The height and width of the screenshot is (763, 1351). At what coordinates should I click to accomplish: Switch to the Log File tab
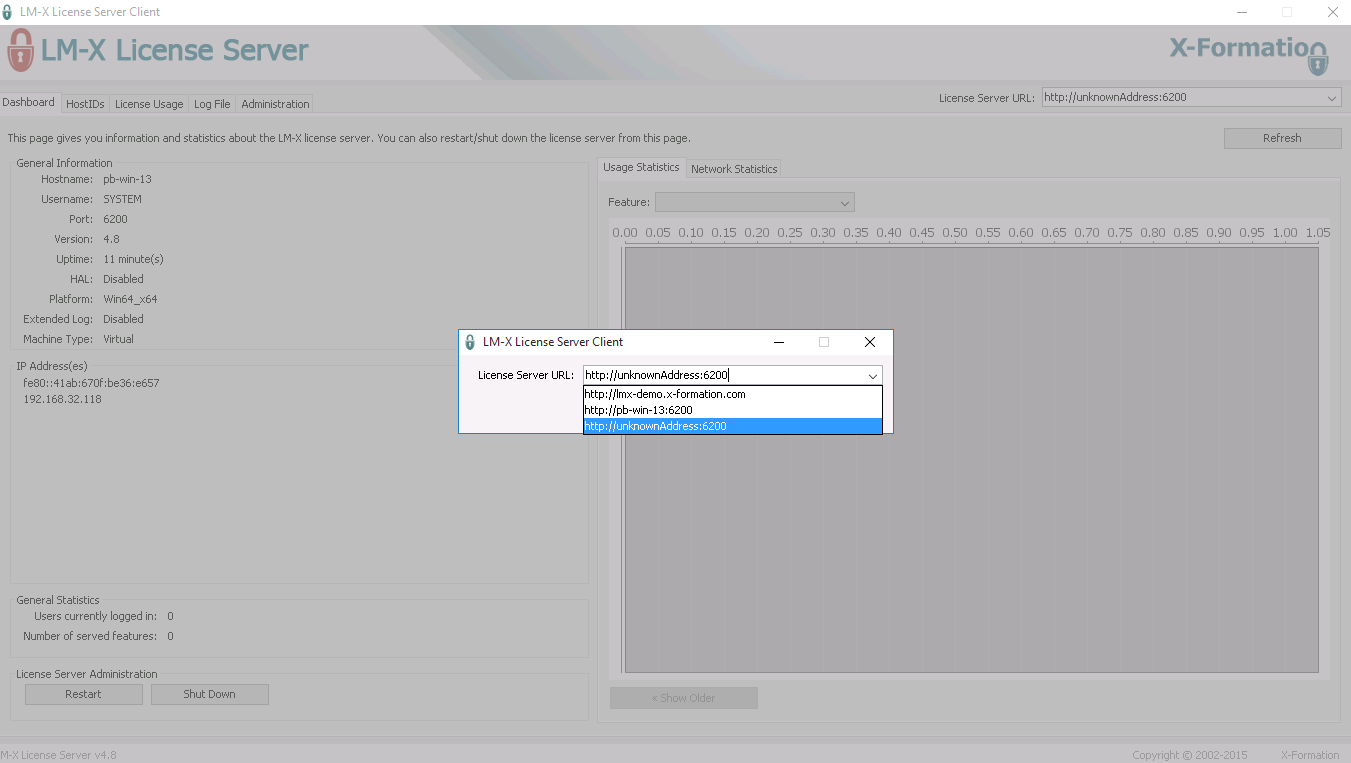(x=212, y=104)
